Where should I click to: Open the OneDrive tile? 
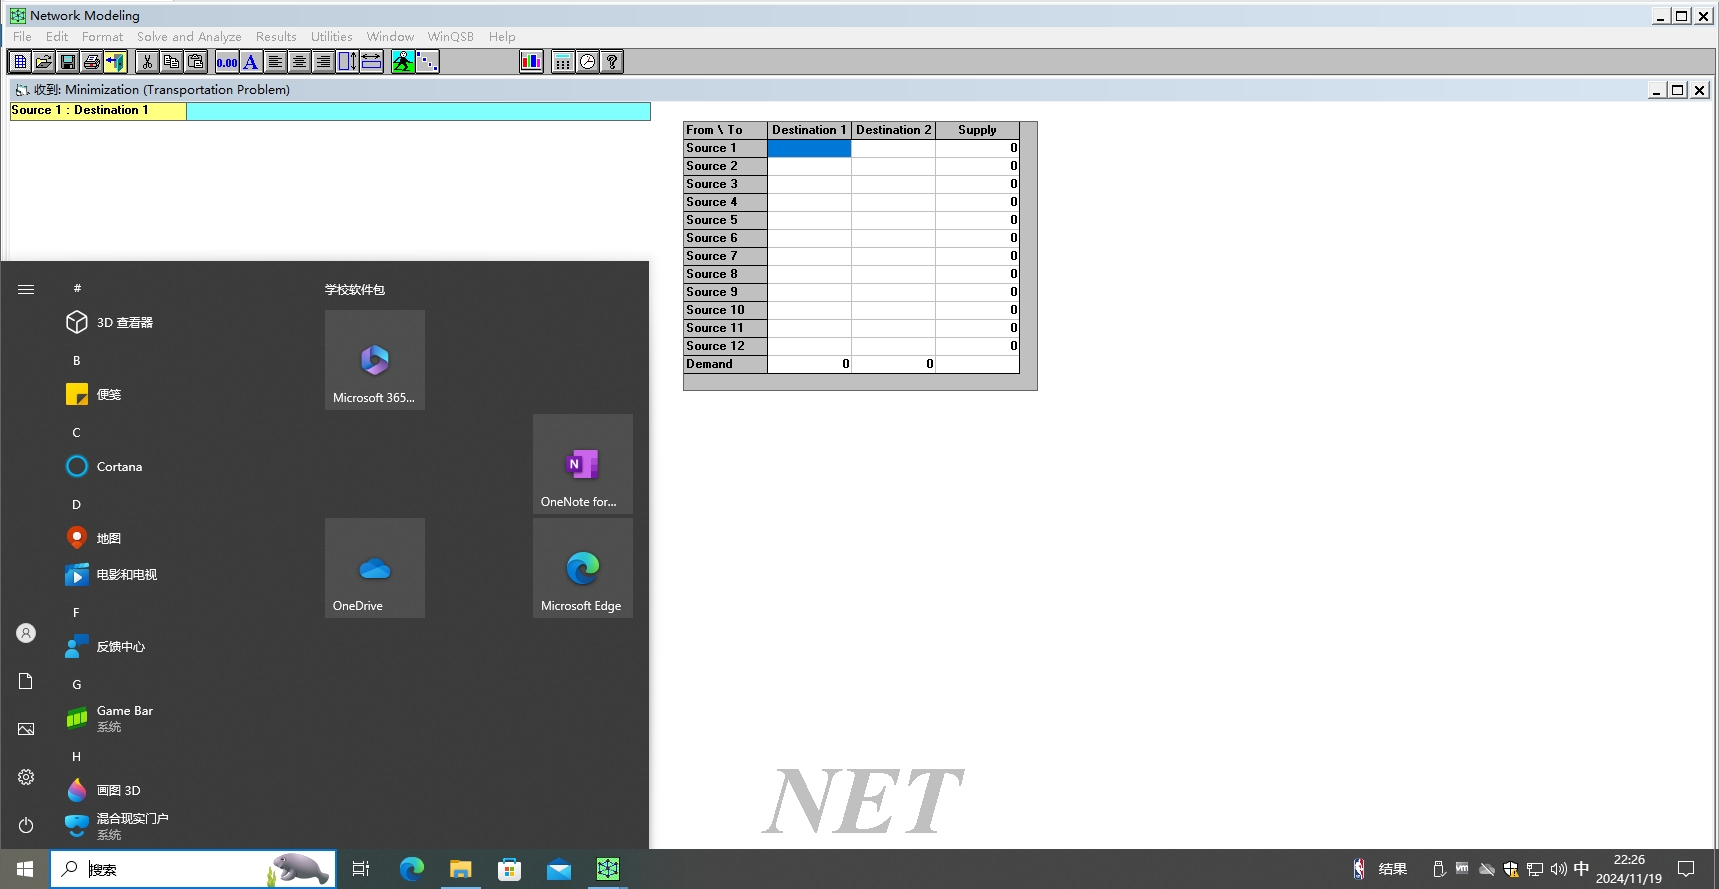[375, 568]
